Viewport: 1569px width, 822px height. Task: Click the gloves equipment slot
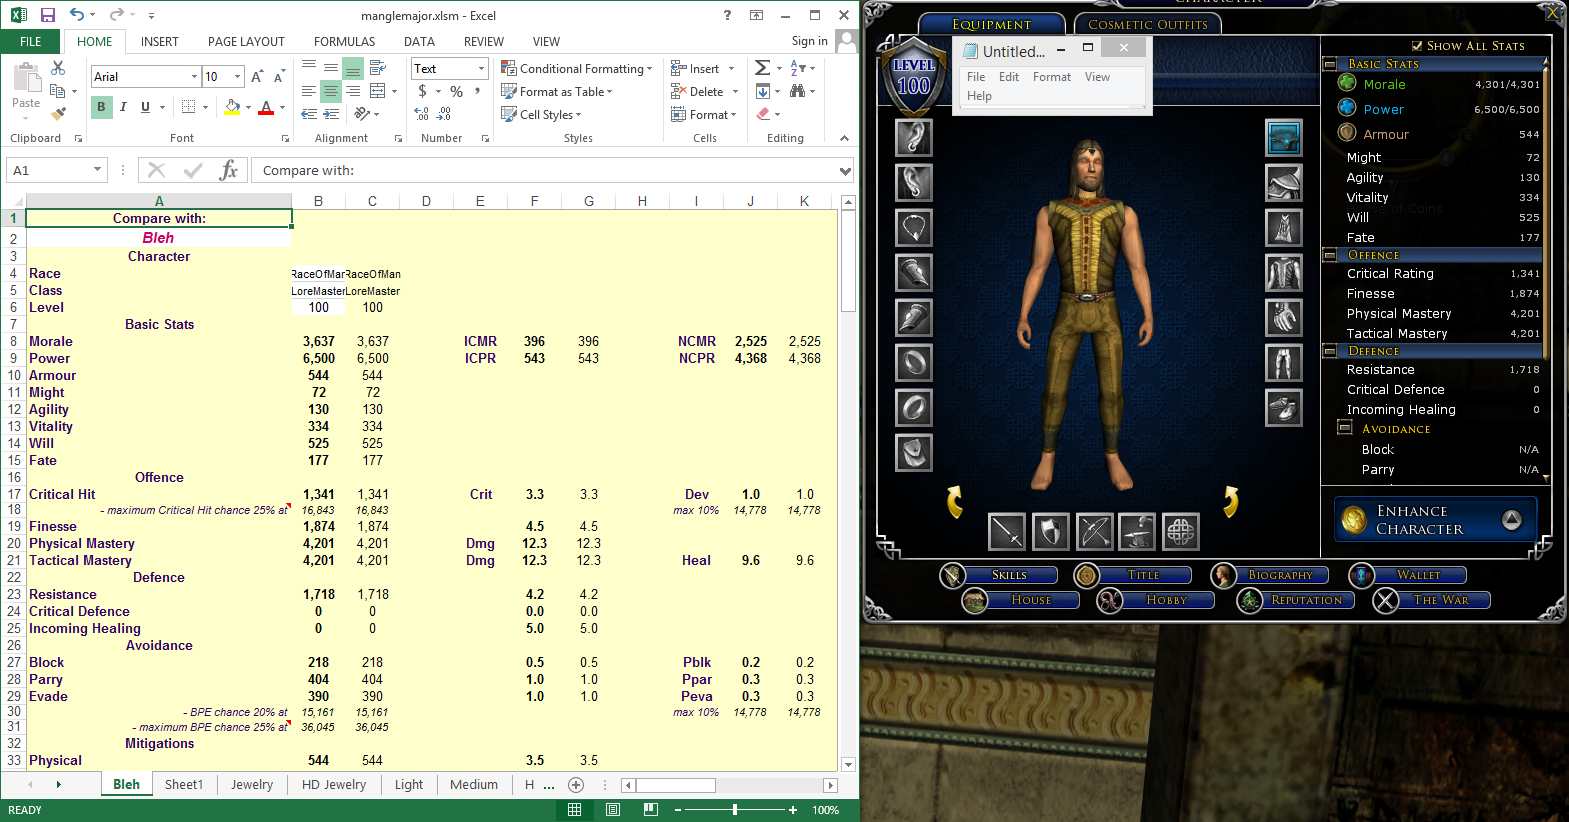coord(1284,317)
